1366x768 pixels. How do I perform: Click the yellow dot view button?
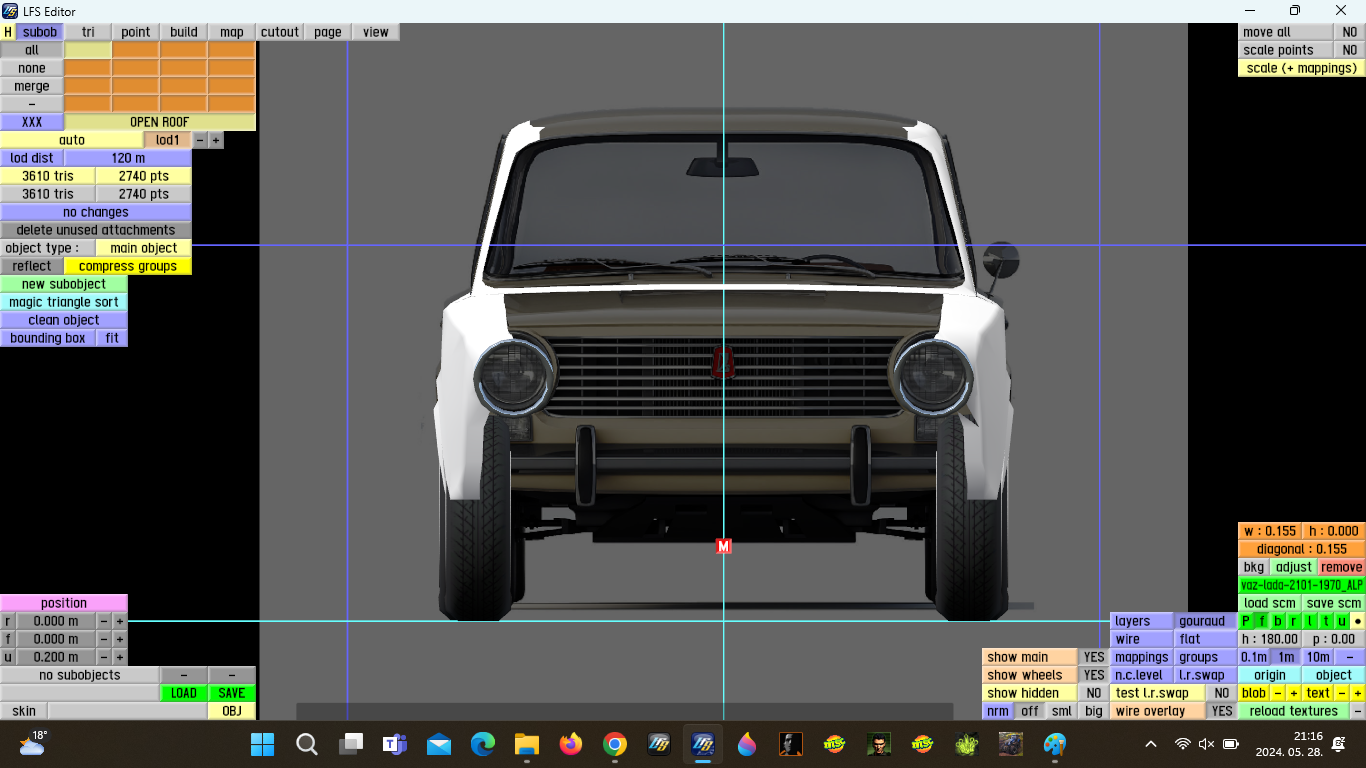[x=1357, y=621]
